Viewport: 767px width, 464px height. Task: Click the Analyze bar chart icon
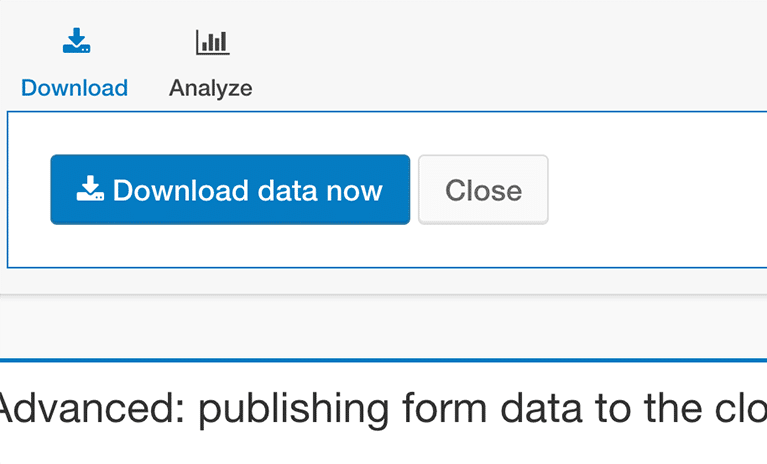pyautogui.click(x=213, y=42)
